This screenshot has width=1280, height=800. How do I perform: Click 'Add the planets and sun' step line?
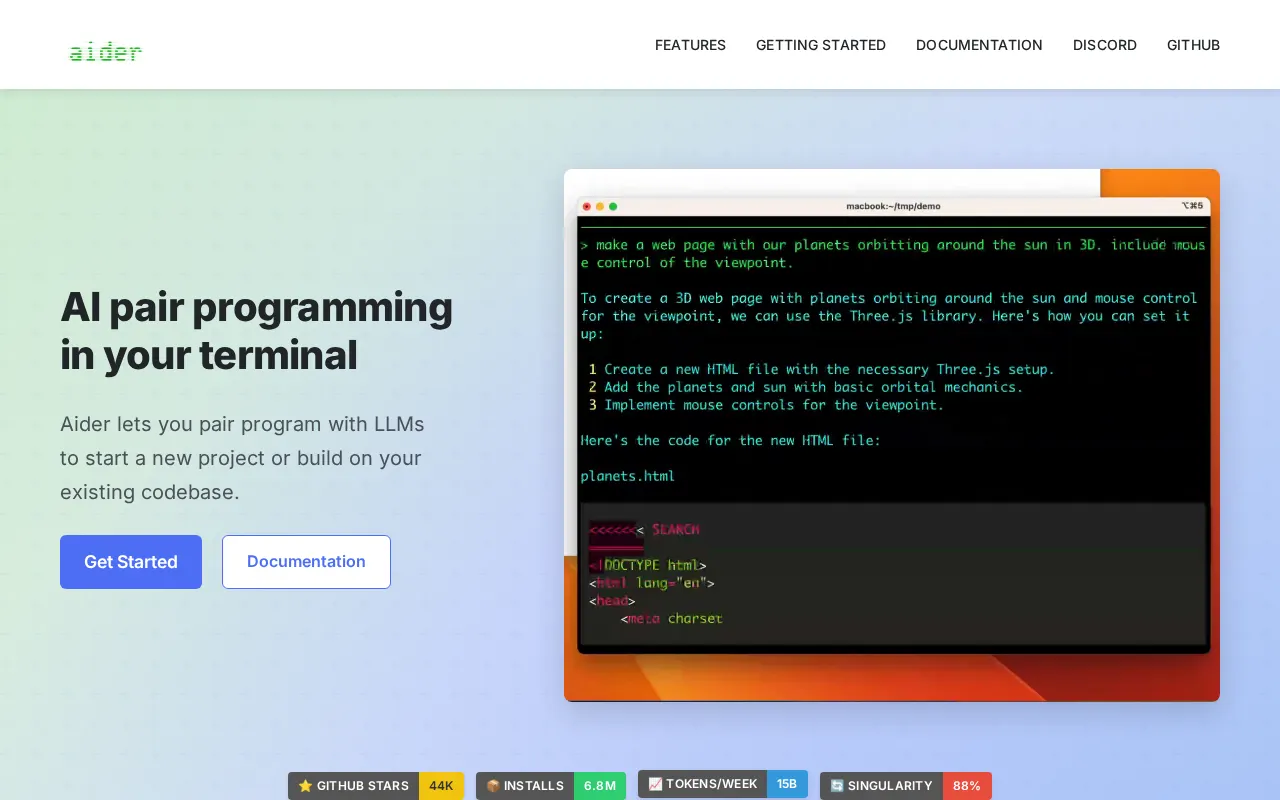806,387
